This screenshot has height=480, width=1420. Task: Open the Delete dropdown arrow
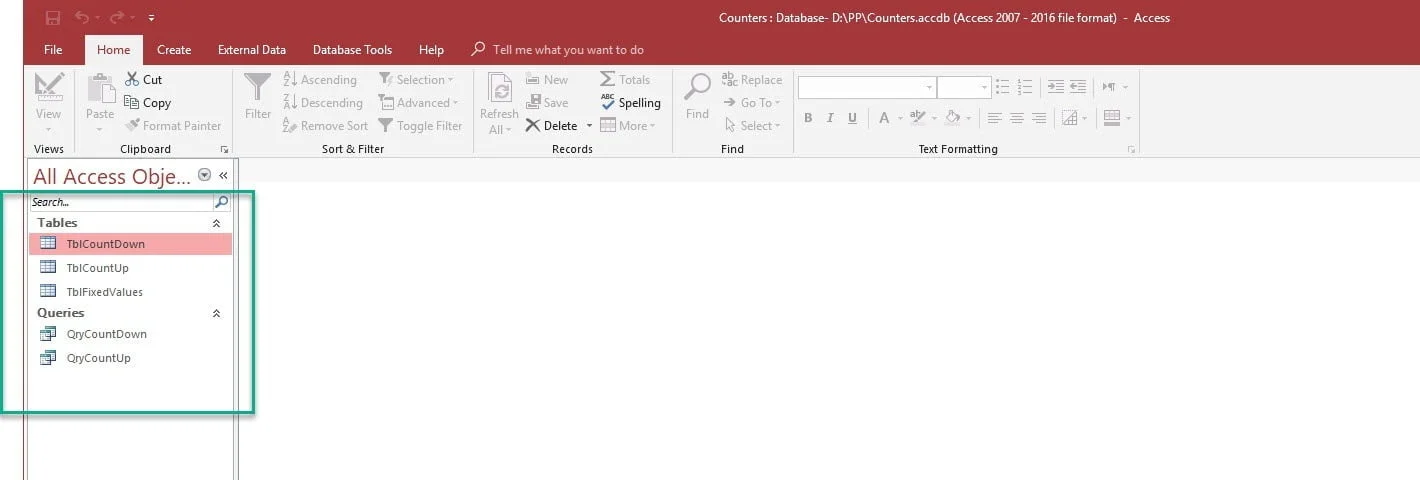tap(589, 125)
